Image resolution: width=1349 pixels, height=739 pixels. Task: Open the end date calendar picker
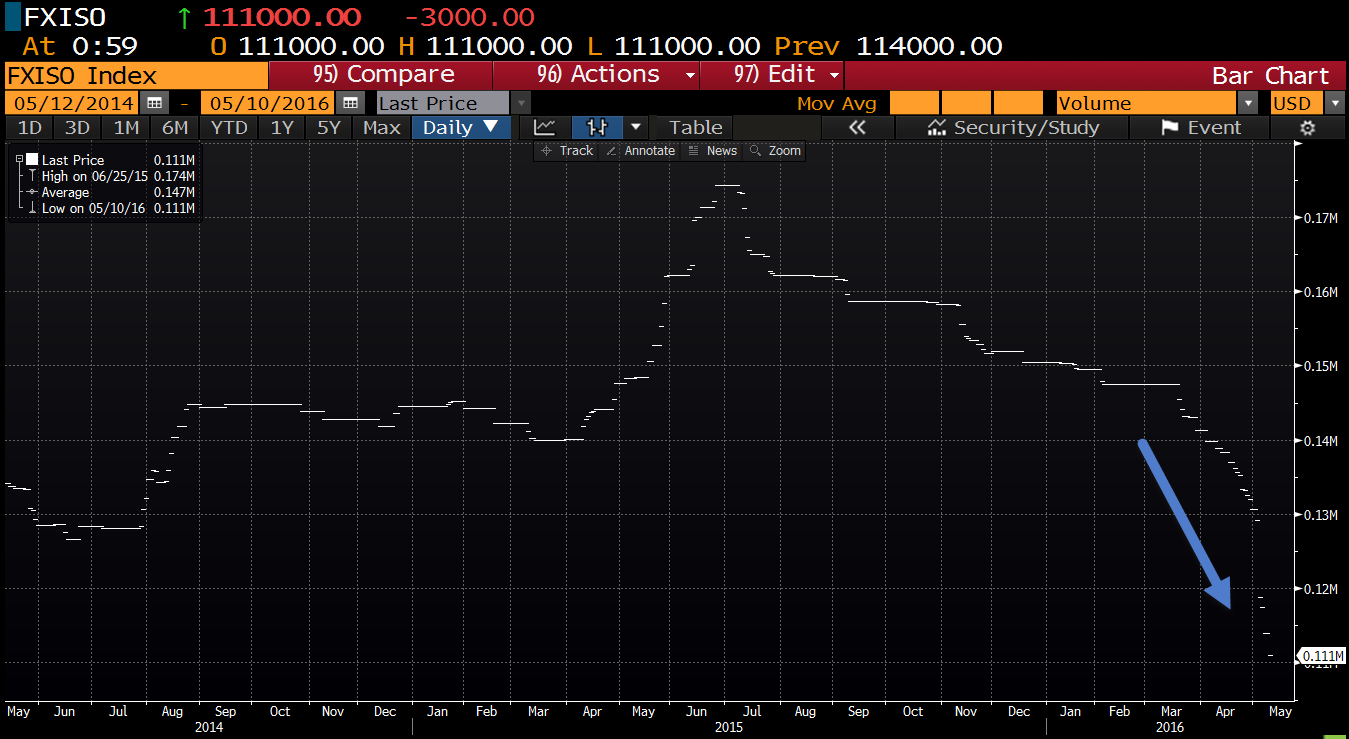click(350, 103)
